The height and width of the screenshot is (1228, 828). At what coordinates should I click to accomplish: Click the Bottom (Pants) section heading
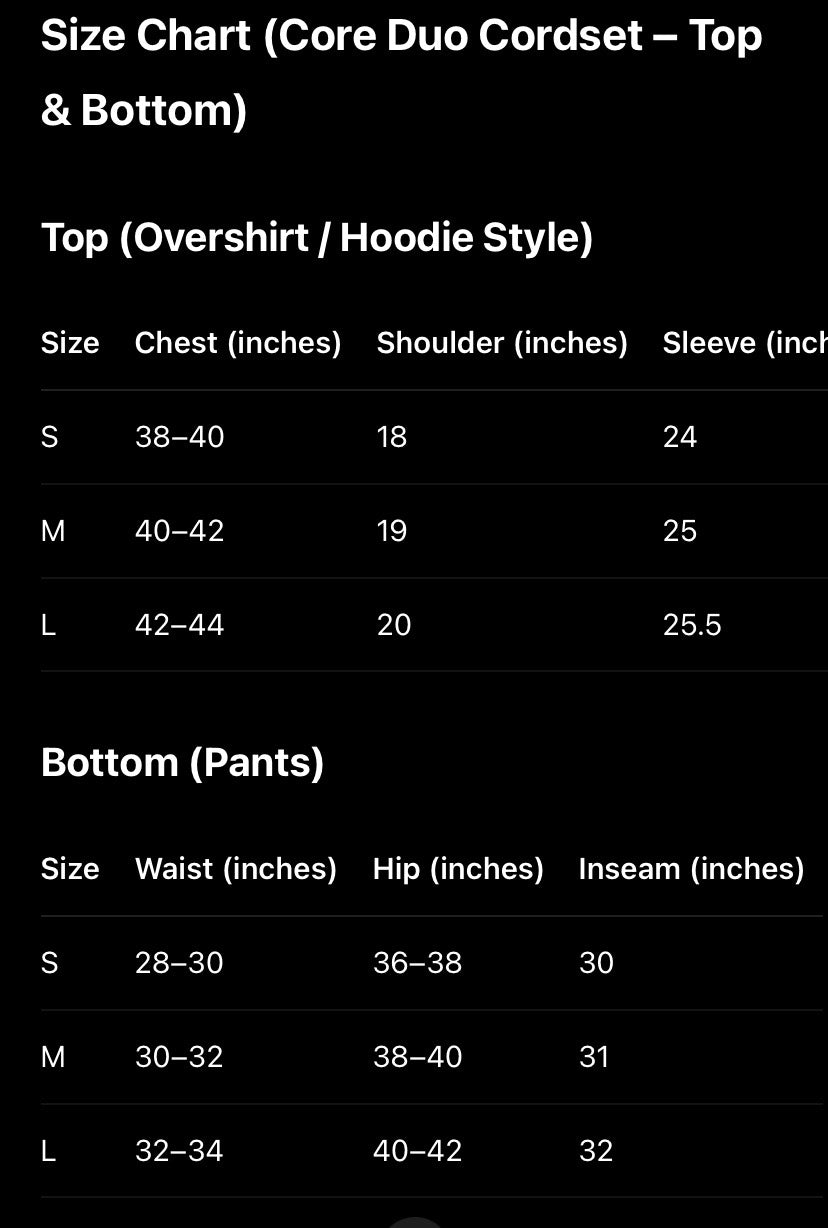[x=182, y=763]
